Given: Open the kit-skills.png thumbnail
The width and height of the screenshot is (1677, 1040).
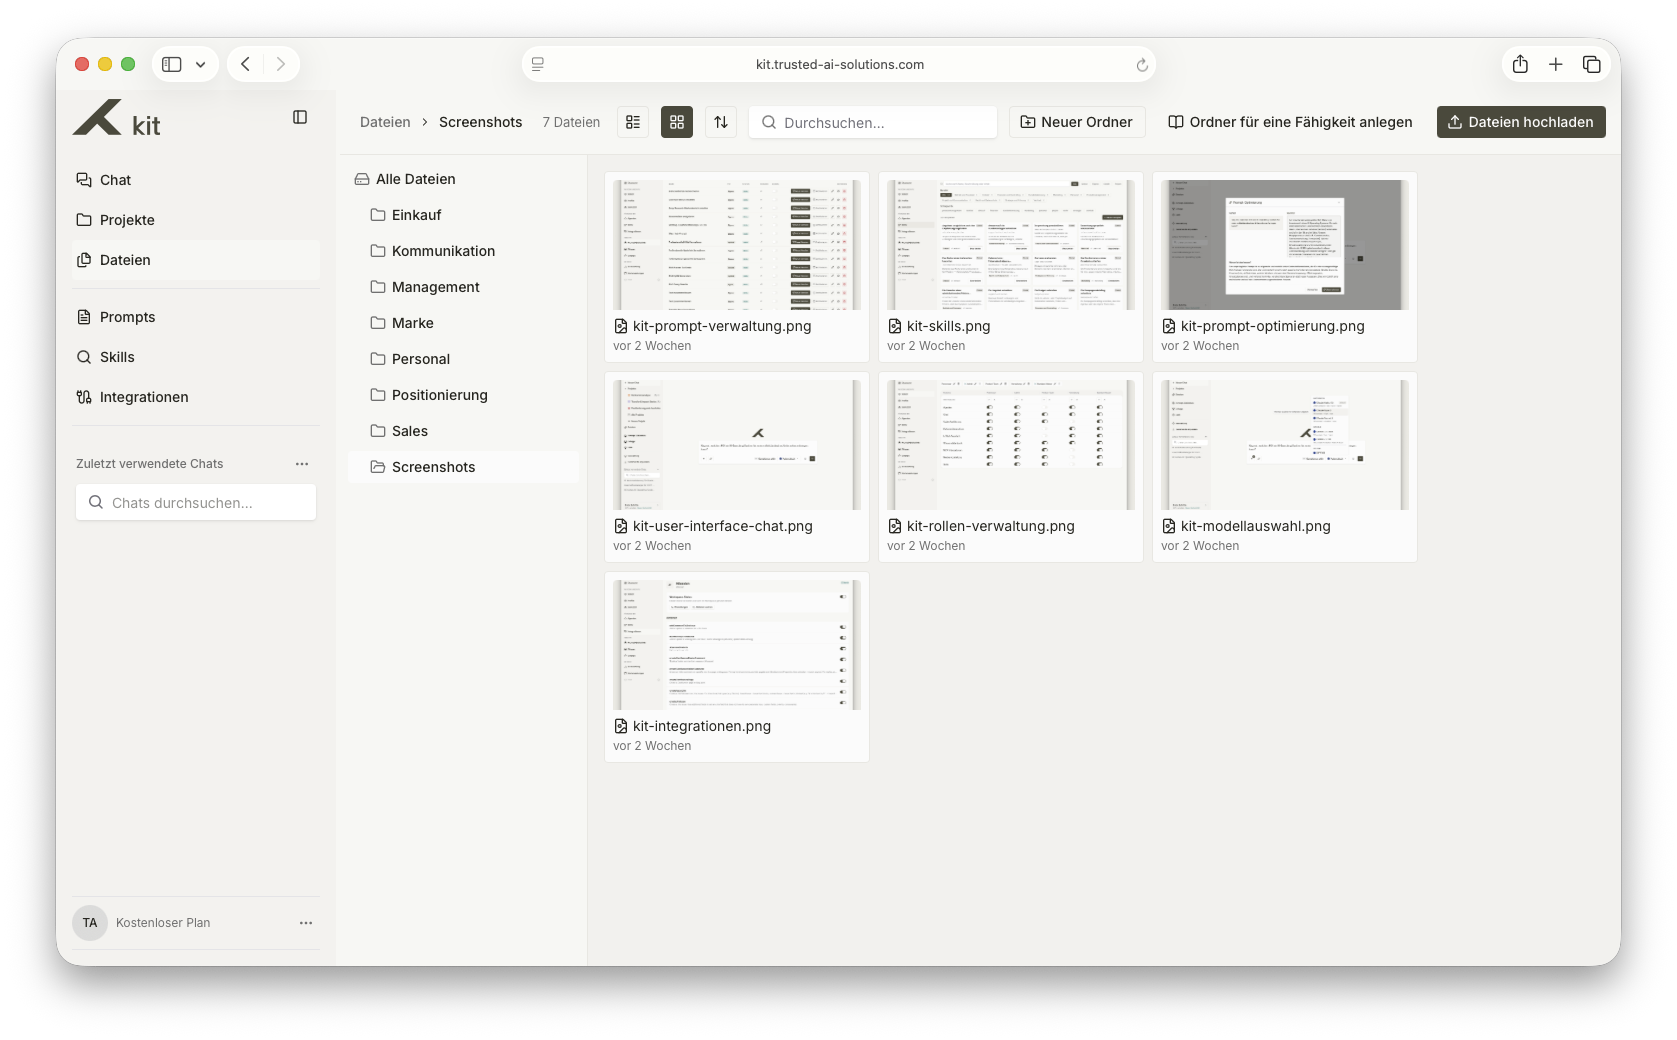Looking at the screenshot, I should 1011,245.
